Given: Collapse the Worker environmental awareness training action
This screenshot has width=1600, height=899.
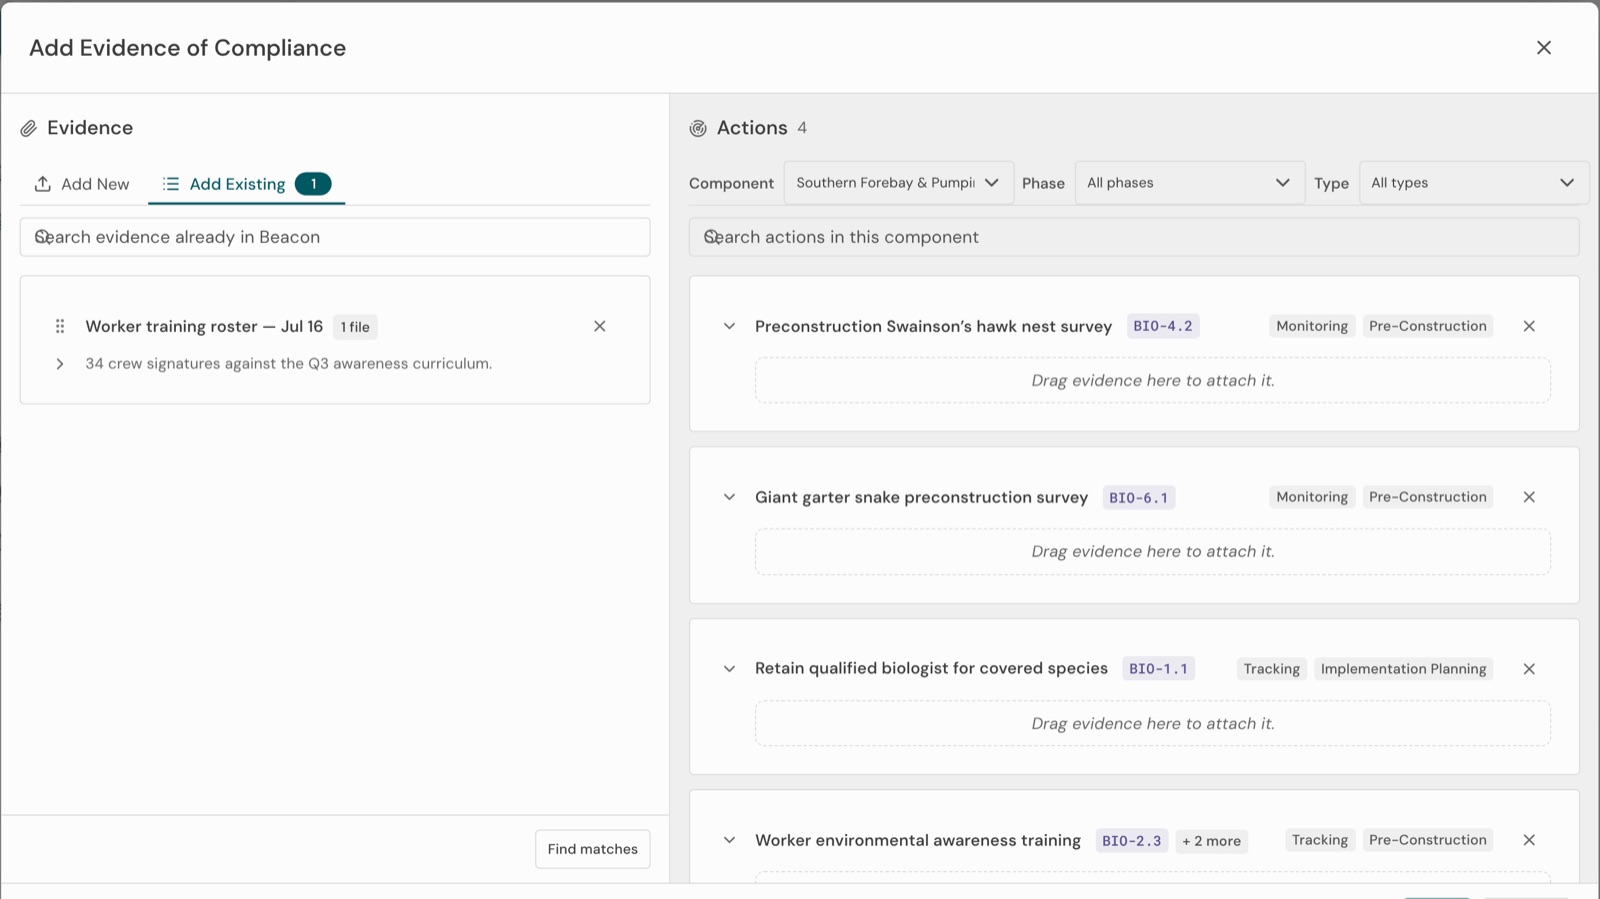Looking at the screenshot, I should (x=729, y=840).
